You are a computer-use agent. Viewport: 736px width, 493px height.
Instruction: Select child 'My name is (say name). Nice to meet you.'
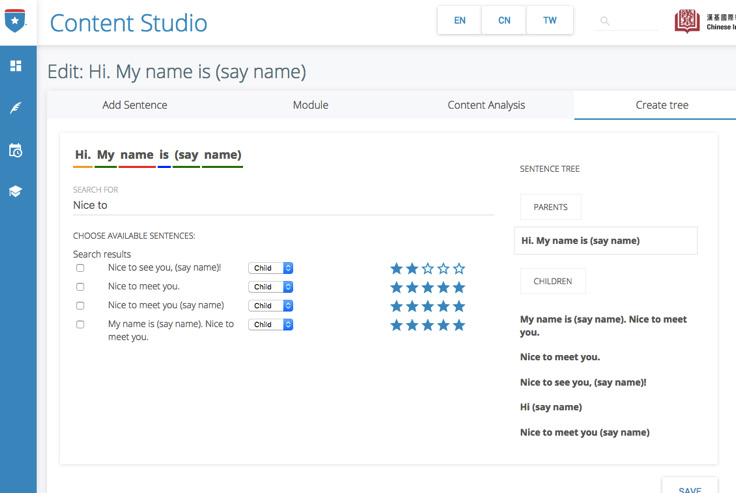[603, 325]
